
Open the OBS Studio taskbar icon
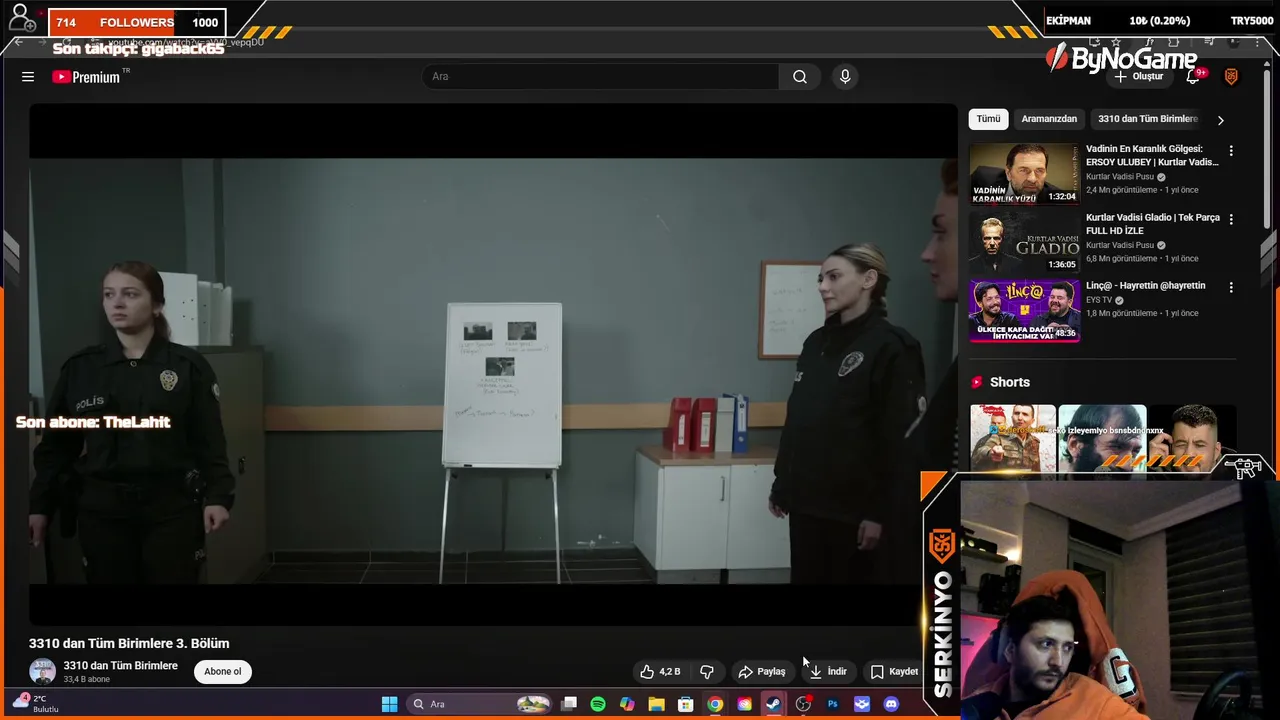tap(803, 704)
